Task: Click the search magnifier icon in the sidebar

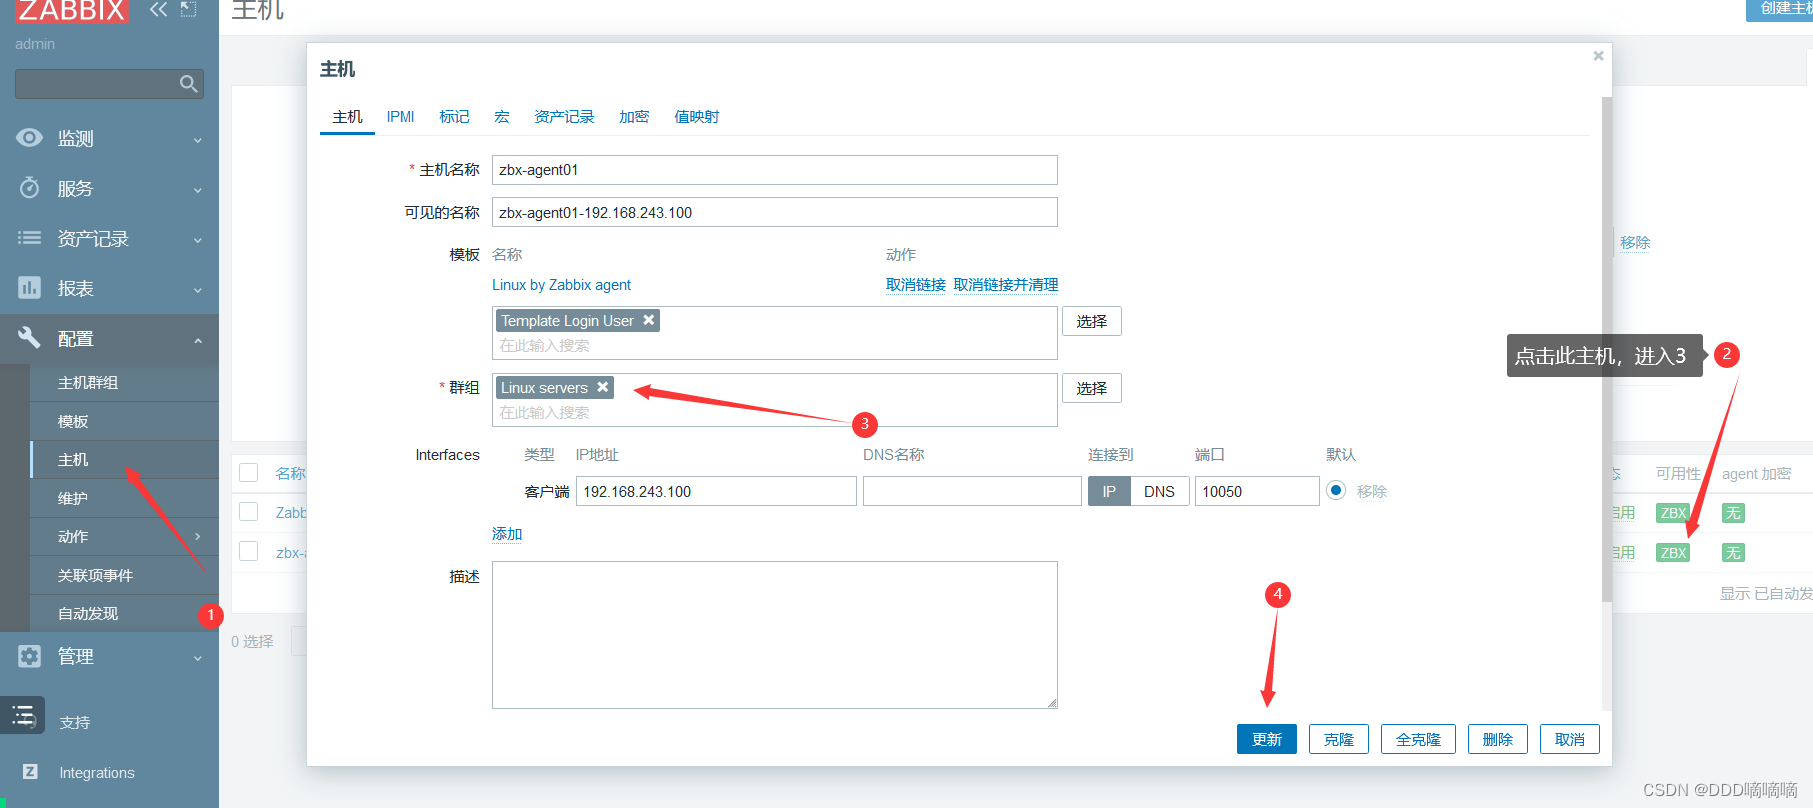Action: click(x=188, y=84)
